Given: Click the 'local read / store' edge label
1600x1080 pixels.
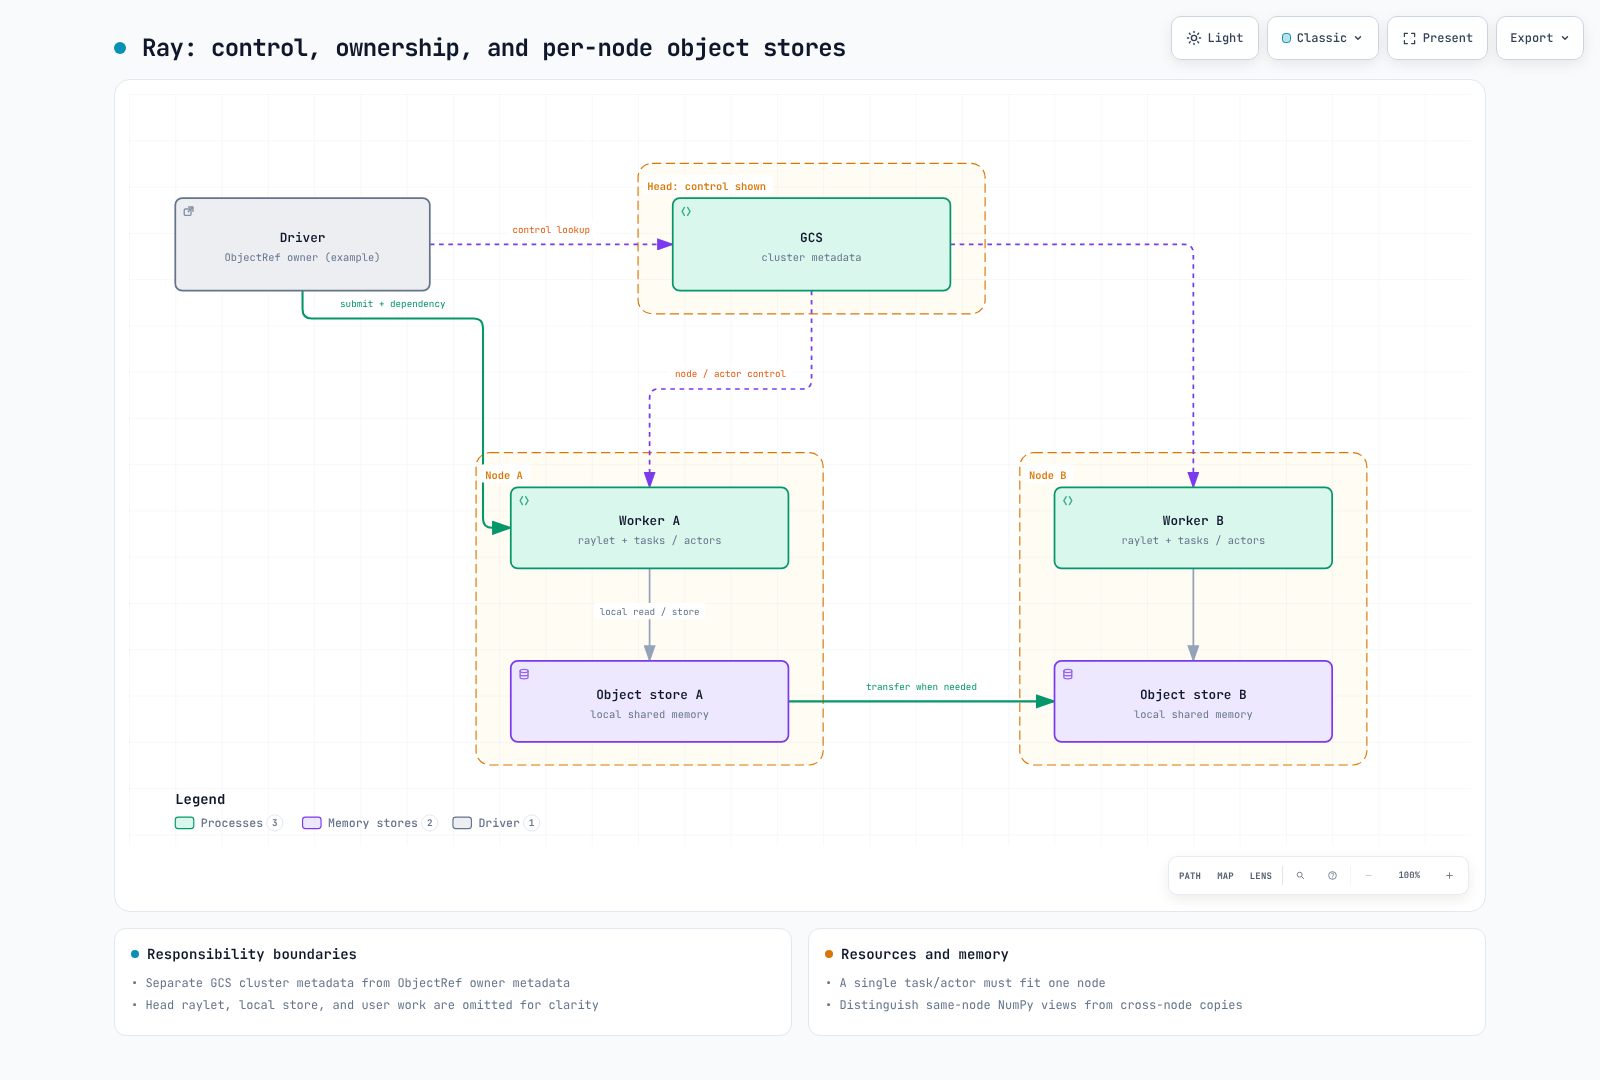Looking at the screenshot, I should (x=649, y=612).
